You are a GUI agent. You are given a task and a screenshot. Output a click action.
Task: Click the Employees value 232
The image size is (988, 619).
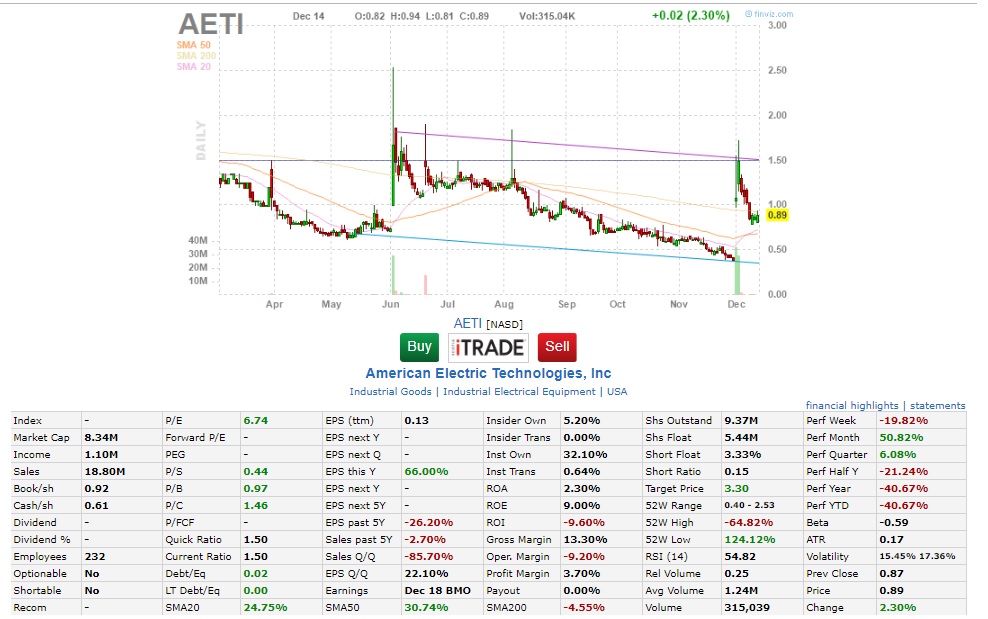click(95, 557)
